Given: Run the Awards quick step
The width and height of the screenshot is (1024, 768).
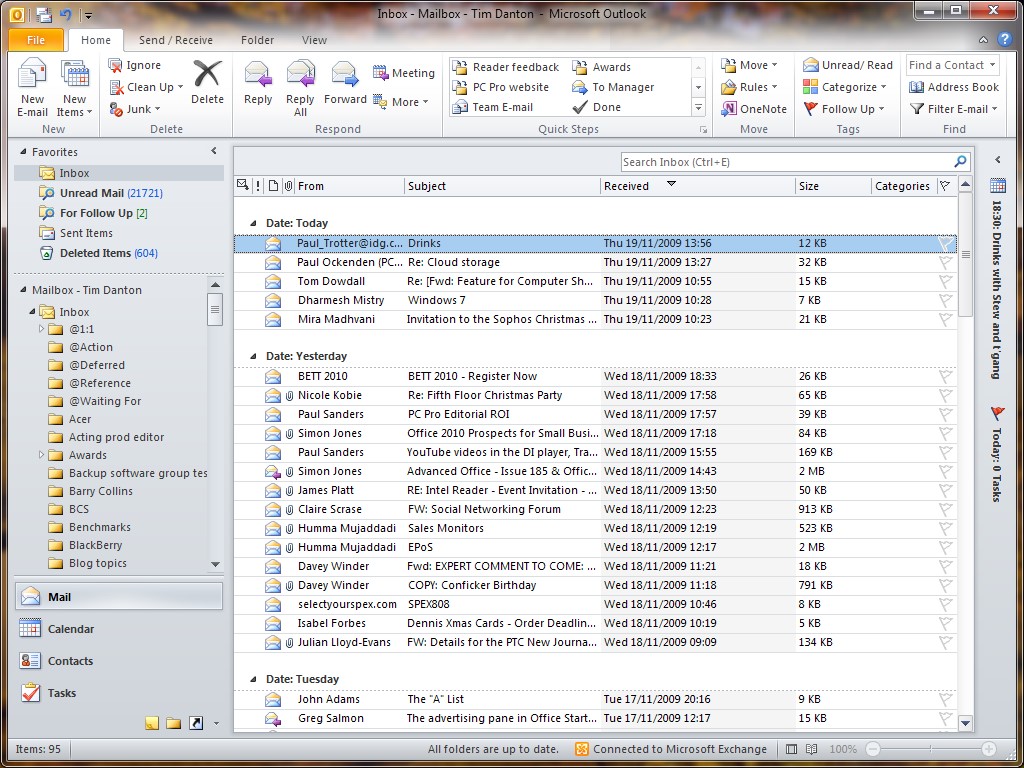Looking at the screenshot, I should [601, 67].
